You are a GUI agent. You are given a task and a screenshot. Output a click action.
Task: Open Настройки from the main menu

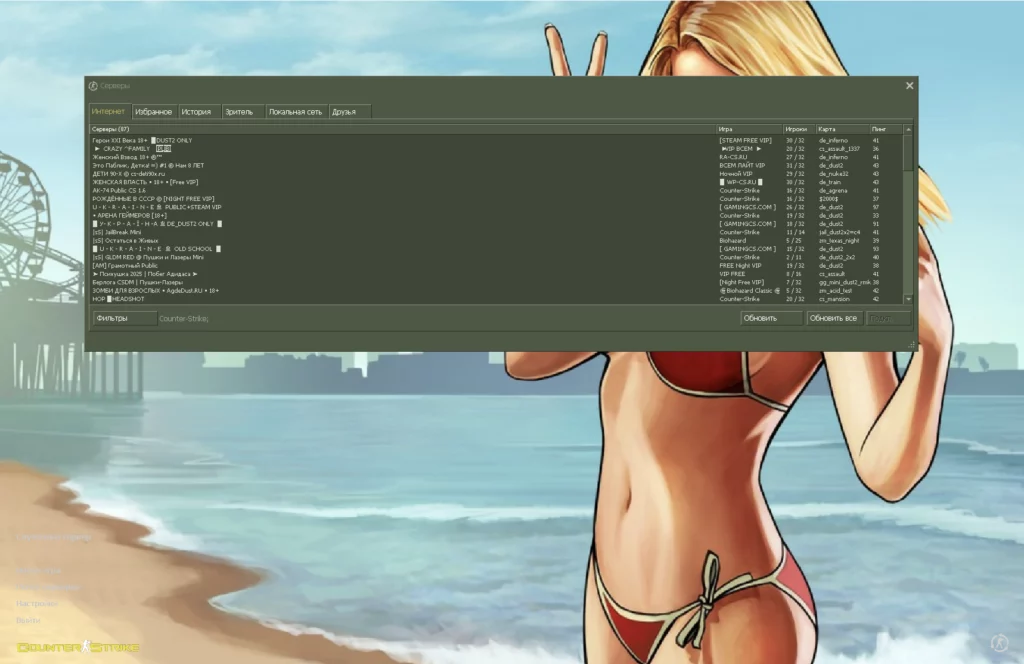coord(37,603)
